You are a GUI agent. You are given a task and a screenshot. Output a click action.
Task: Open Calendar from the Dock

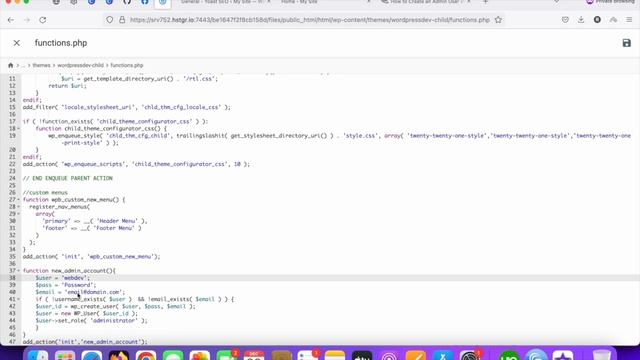pyautogui.click(x=254, y=356)
